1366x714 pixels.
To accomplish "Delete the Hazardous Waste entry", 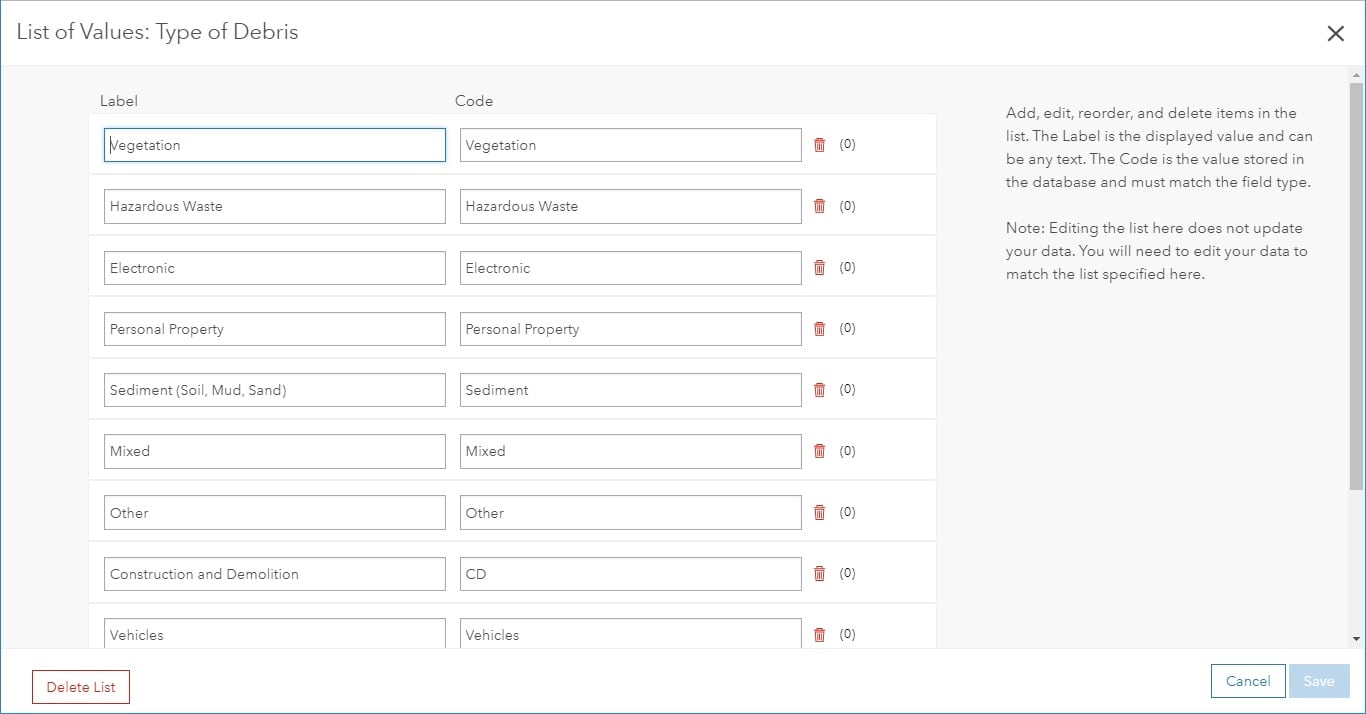I will click(819, 206).
